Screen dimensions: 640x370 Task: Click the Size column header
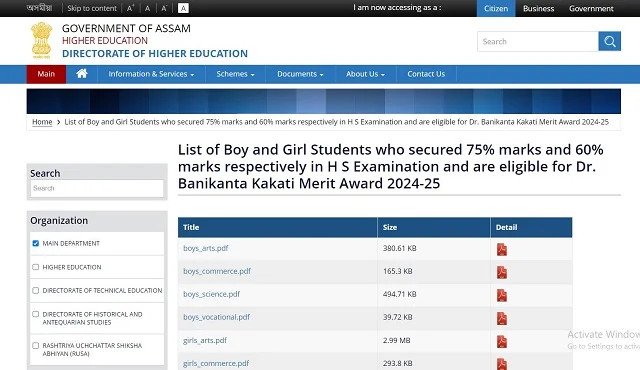pyautogui.click(x=434, y=227)
